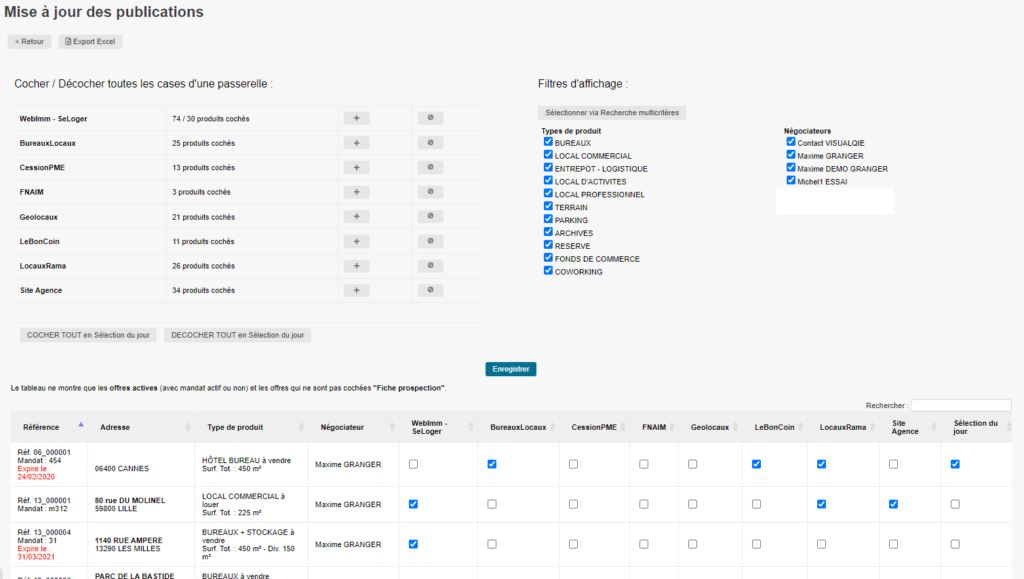
Task: Sort the table by Négociateur column
Action: [x=340, y=427]
